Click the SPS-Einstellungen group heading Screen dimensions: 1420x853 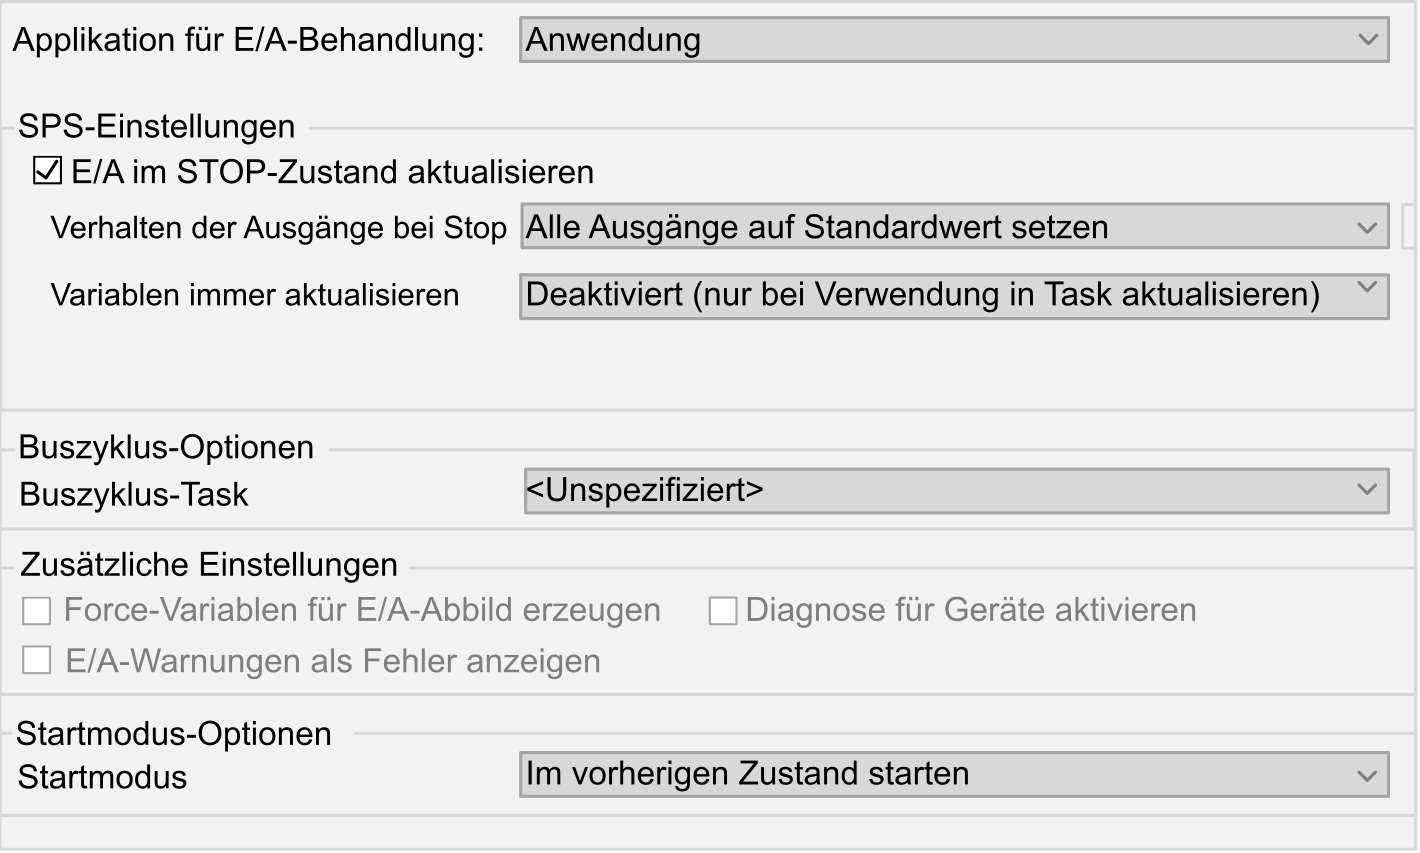tap(157, 127)
